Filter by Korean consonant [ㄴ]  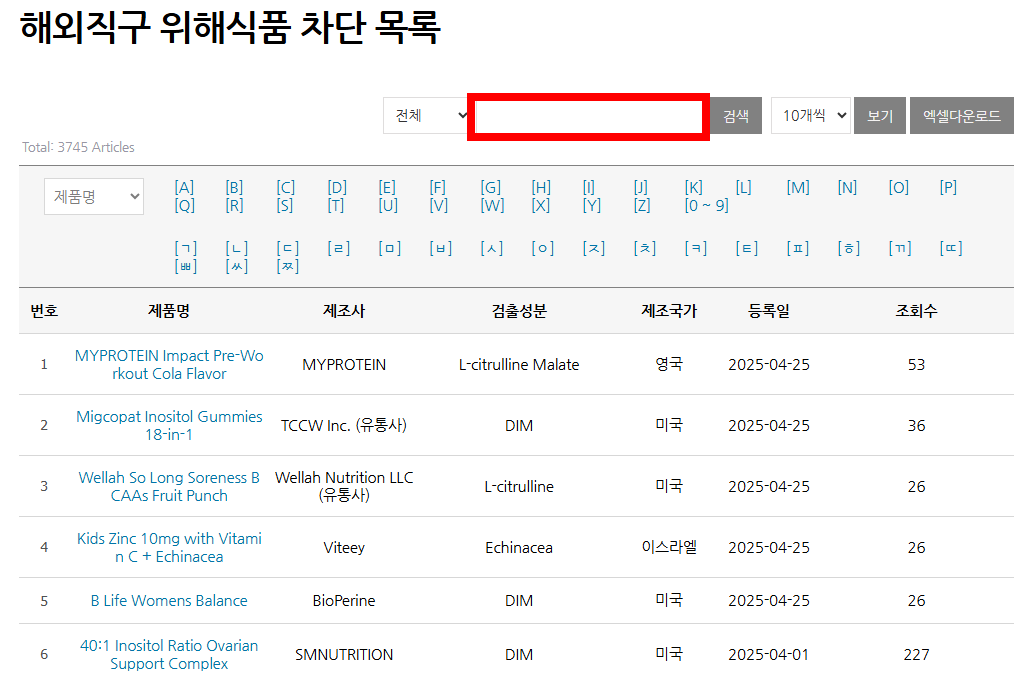236,248
